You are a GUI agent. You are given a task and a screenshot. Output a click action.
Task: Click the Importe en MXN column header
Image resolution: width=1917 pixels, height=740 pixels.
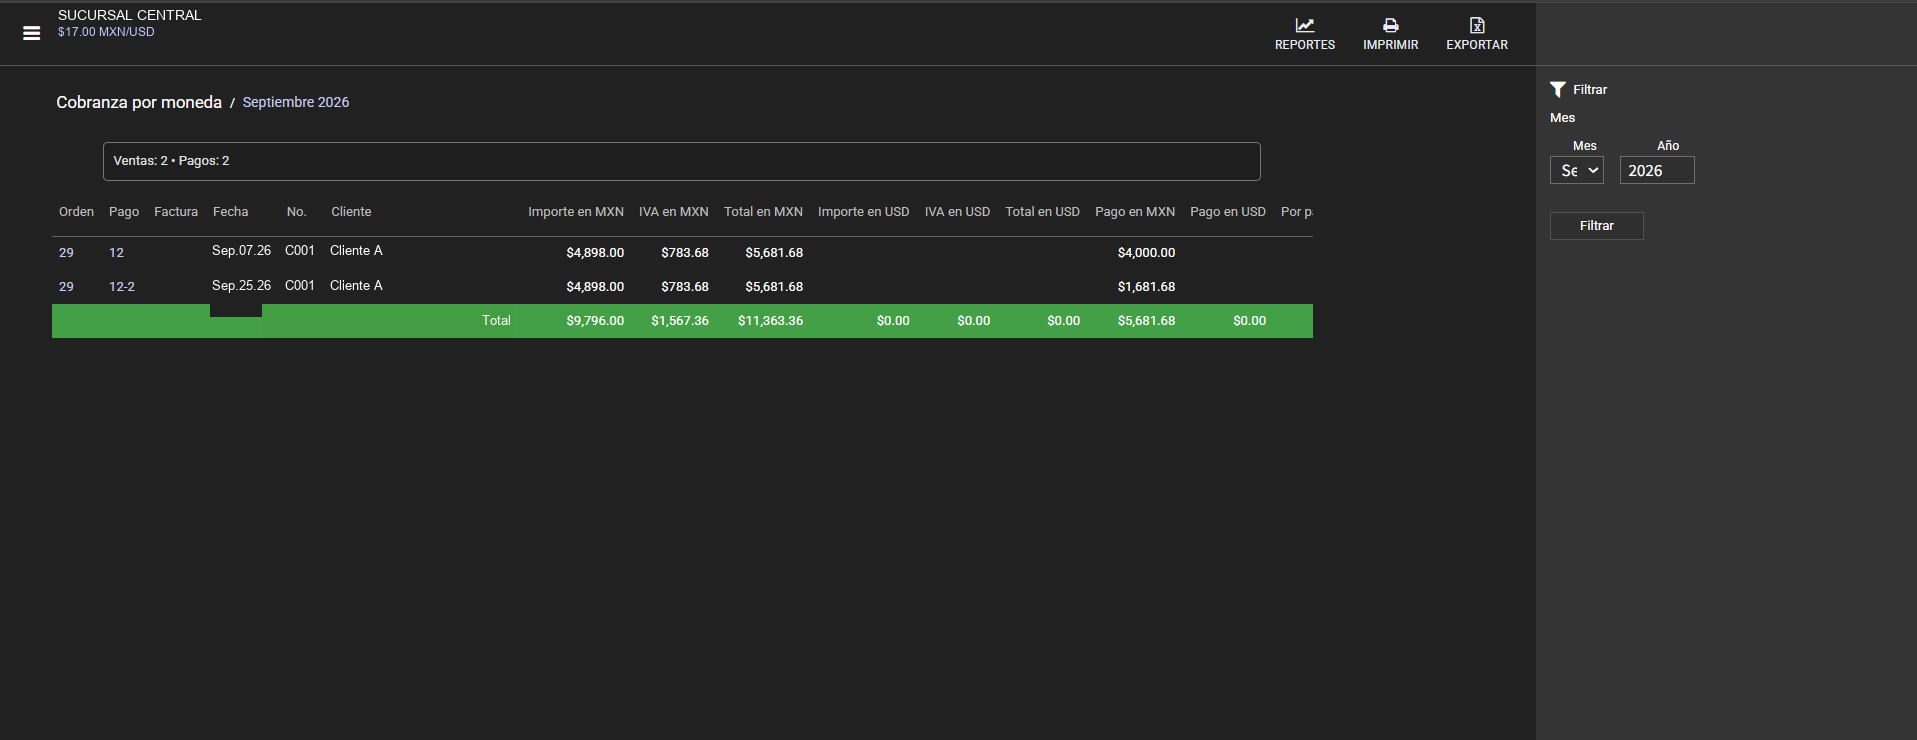click(x=576, y=212)
